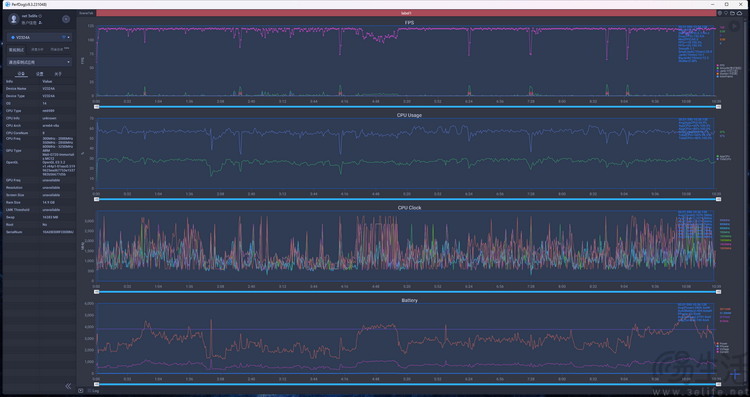Image resolution: width=750 pixels, height=397 pixels.
Task: Click the right handle of Battery range slider
Action: (718, 384)
